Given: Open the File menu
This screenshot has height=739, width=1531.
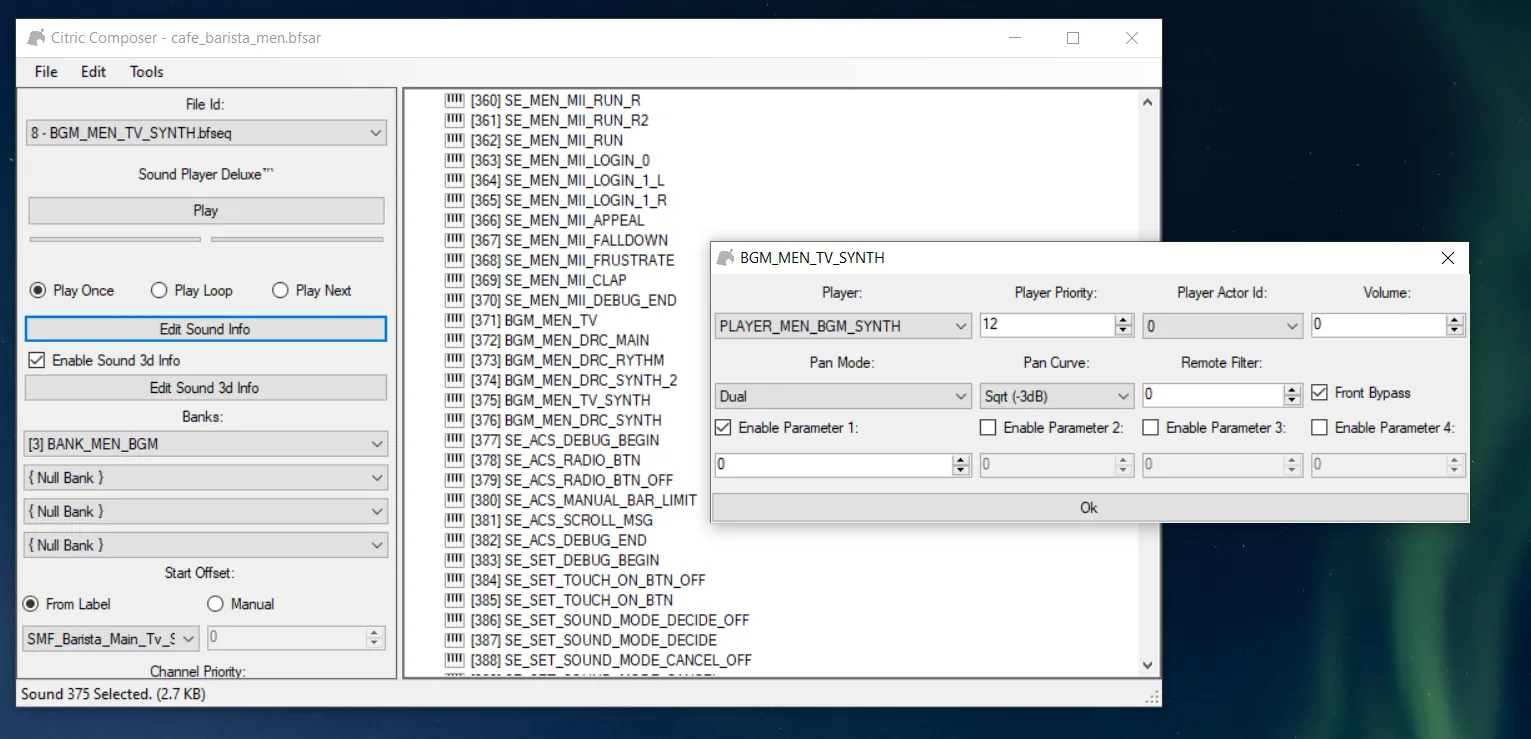Looking at the screenshot, I should tap(46, 72).
